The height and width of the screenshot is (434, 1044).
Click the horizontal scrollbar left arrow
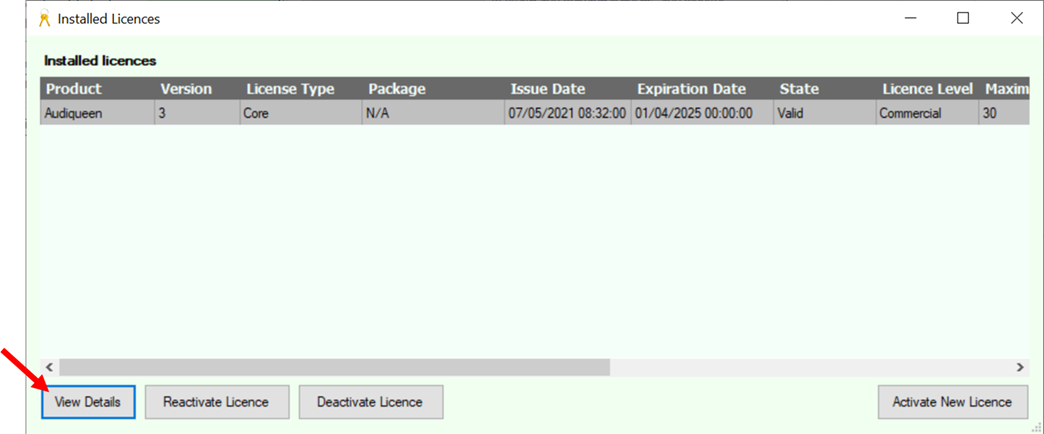click(49, 367)
